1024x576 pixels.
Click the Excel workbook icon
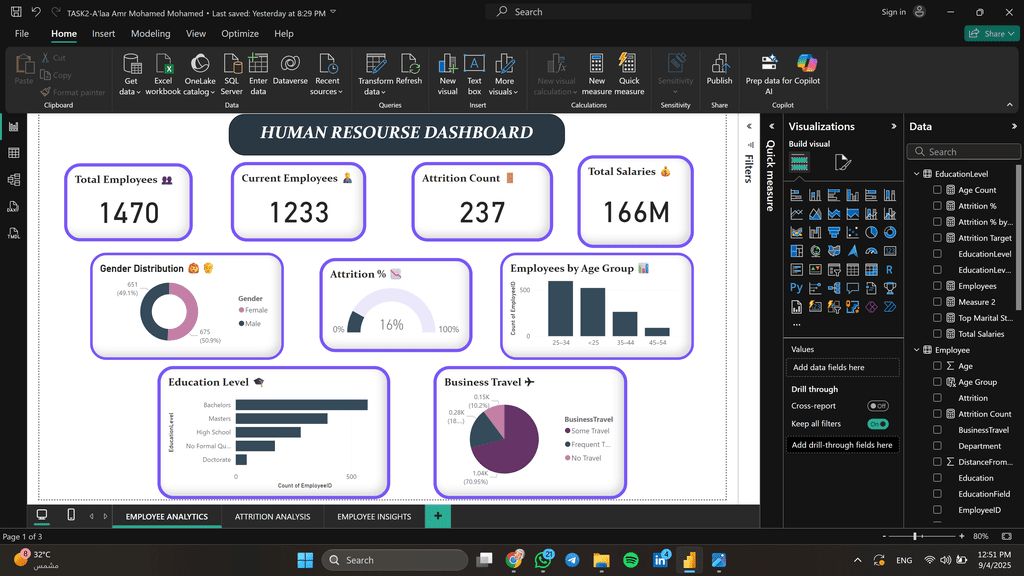coord(163,66)
